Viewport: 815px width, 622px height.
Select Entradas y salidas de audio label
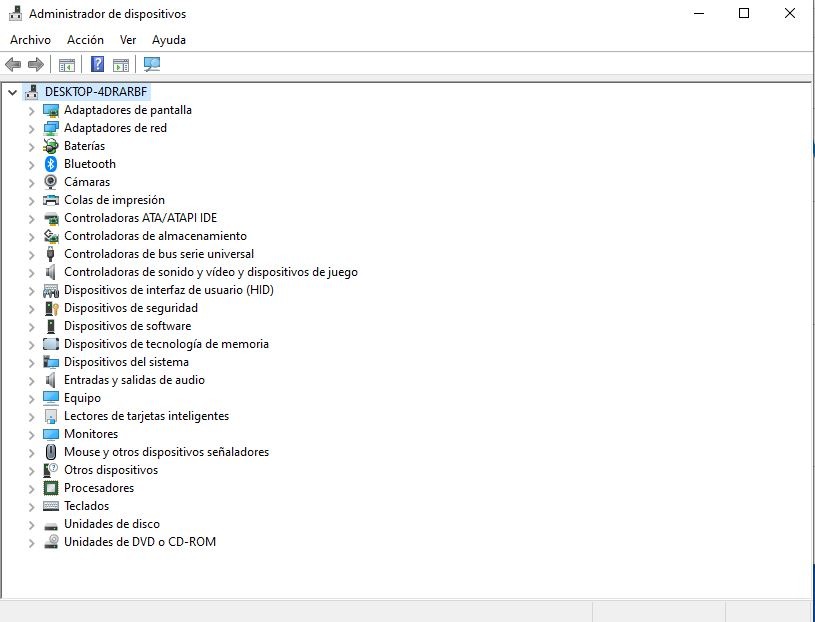tap(134, 380)
